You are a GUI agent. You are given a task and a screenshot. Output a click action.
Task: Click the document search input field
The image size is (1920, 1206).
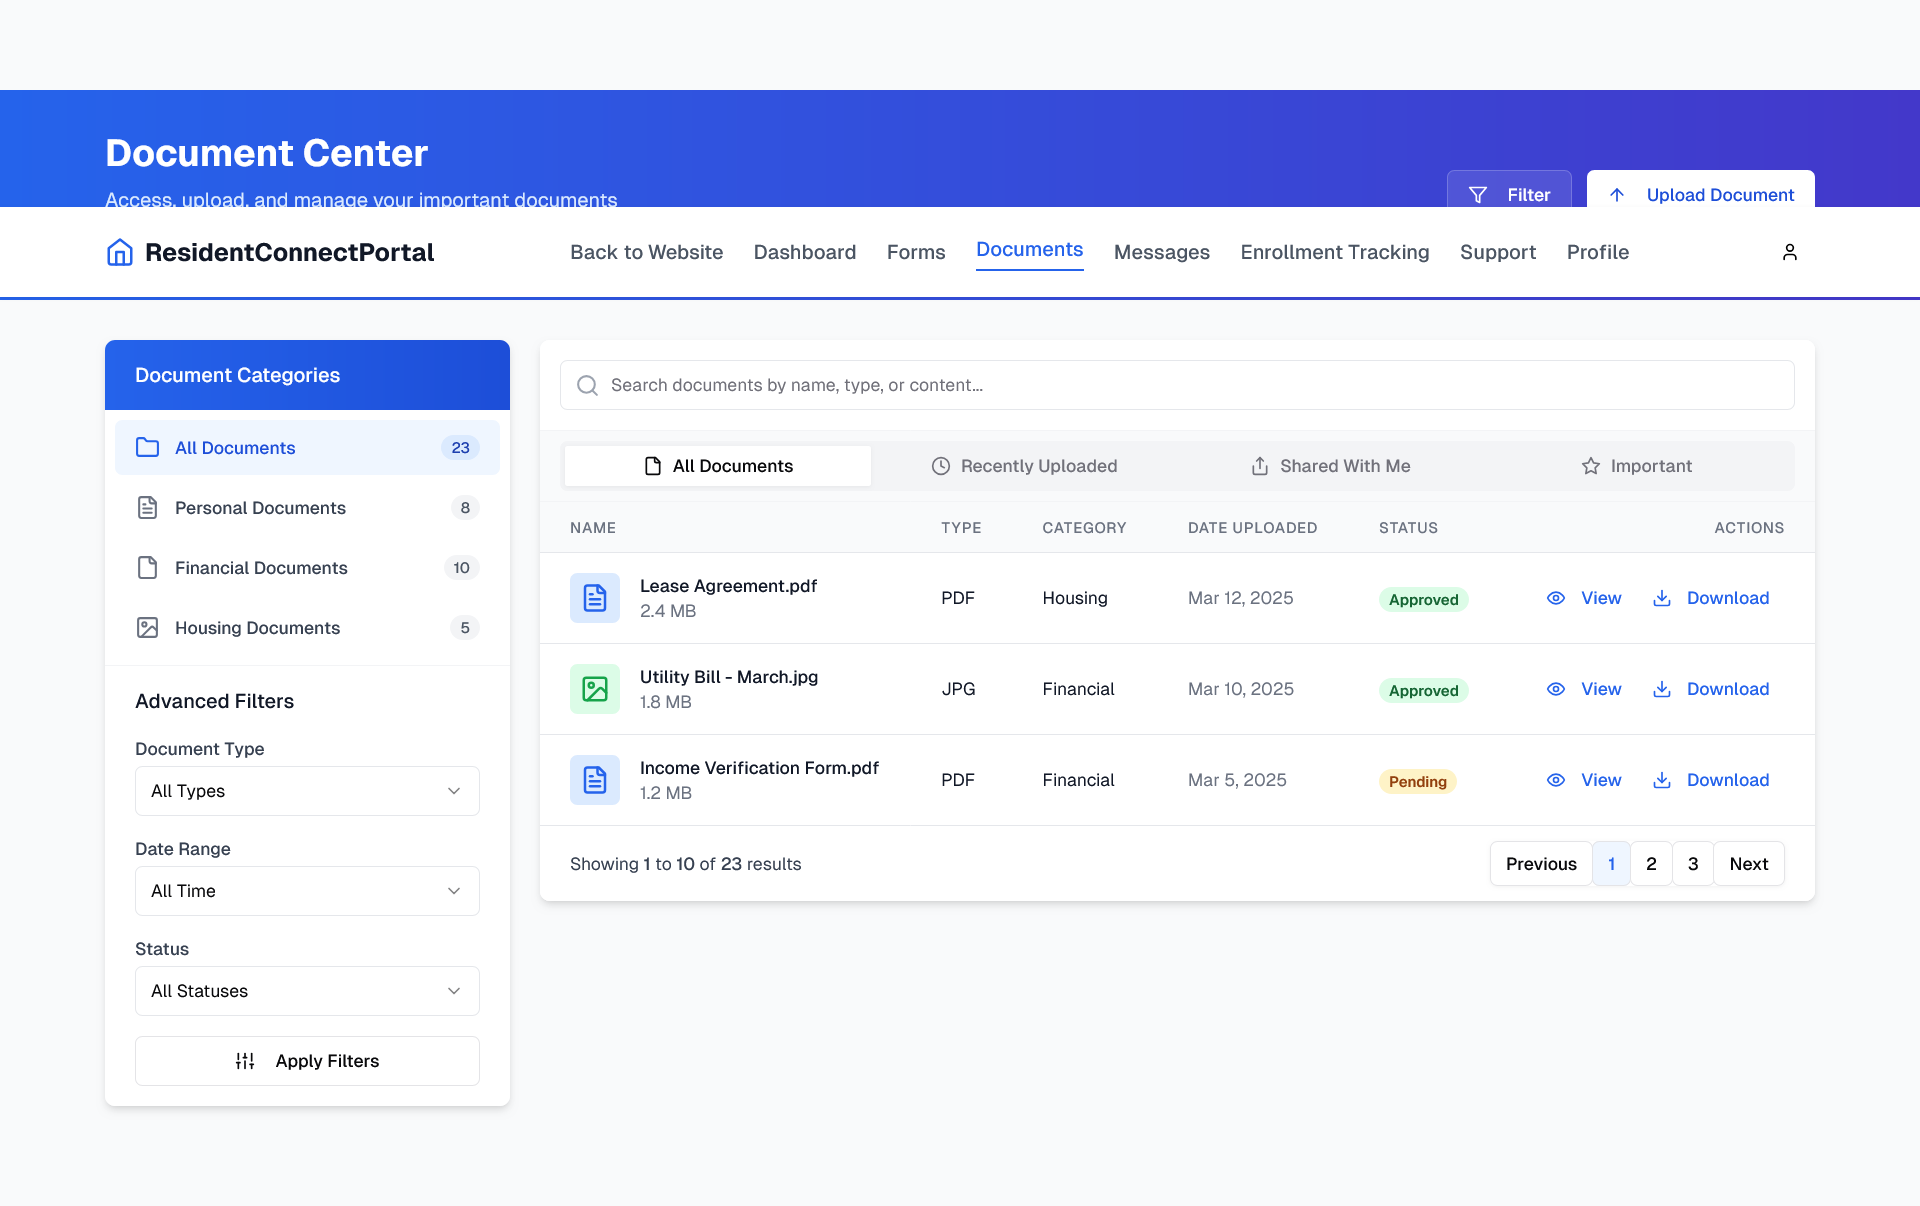coord(1190,386)
